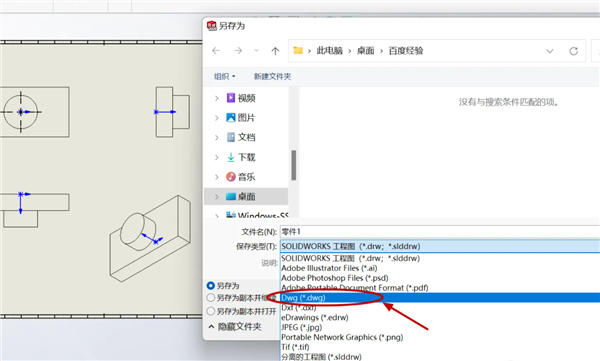This screenshot has width=600, height=361.
Task: Click the bottom-left projected view in drawing
Action: (x=34, y=210)
